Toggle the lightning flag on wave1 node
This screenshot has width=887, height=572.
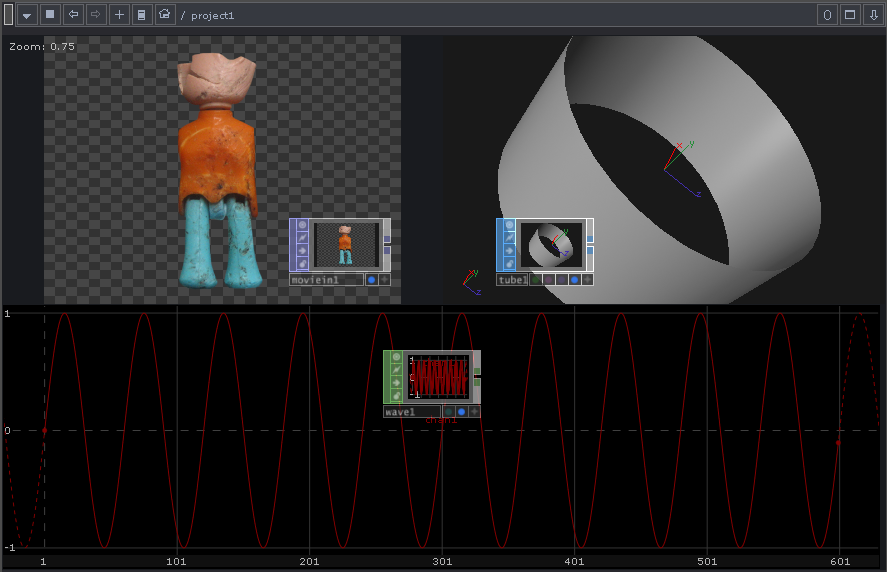click(397, 370)
